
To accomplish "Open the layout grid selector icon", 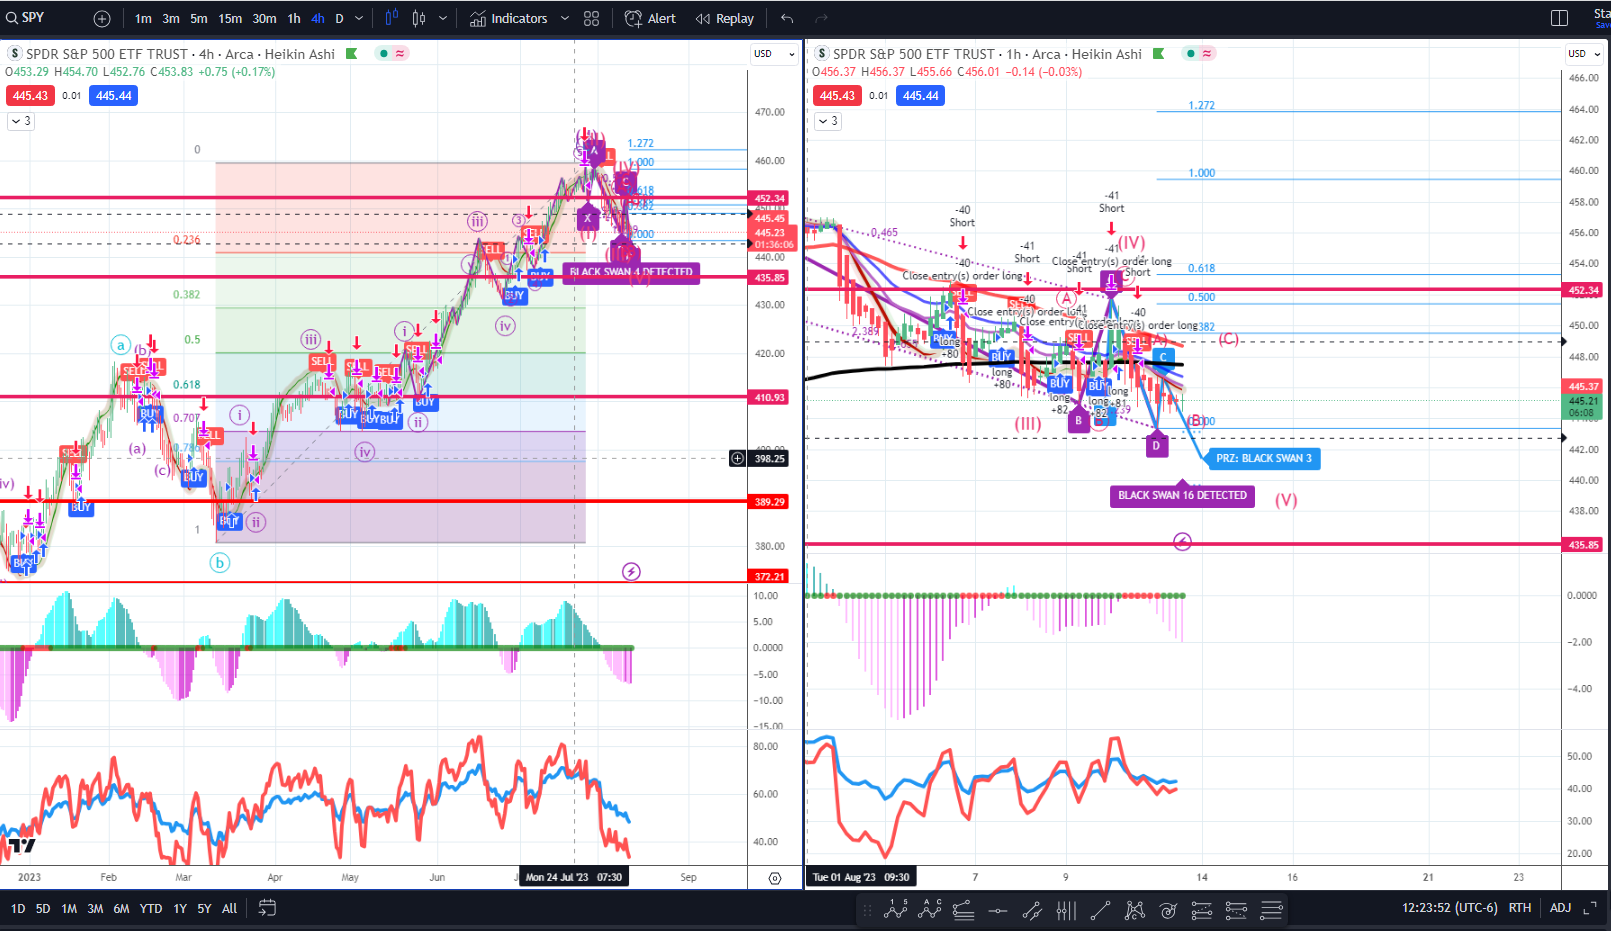I will (592, 18).
